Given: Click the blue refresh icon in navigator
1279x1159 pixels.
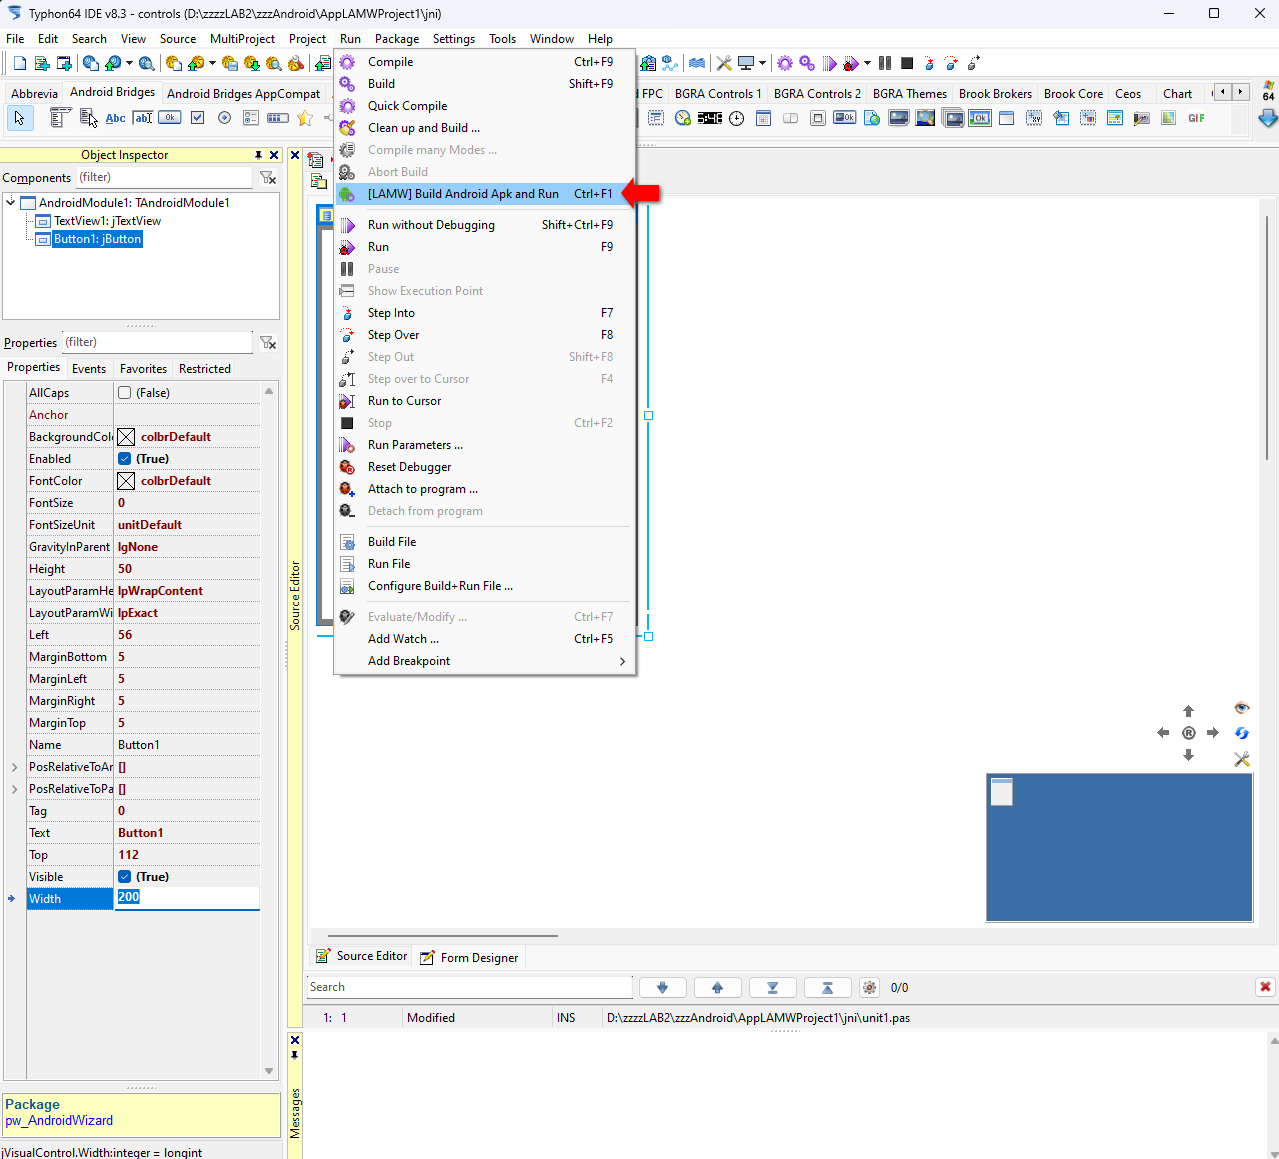Looking at the screenshot, I should click(x=1242, y=733).
